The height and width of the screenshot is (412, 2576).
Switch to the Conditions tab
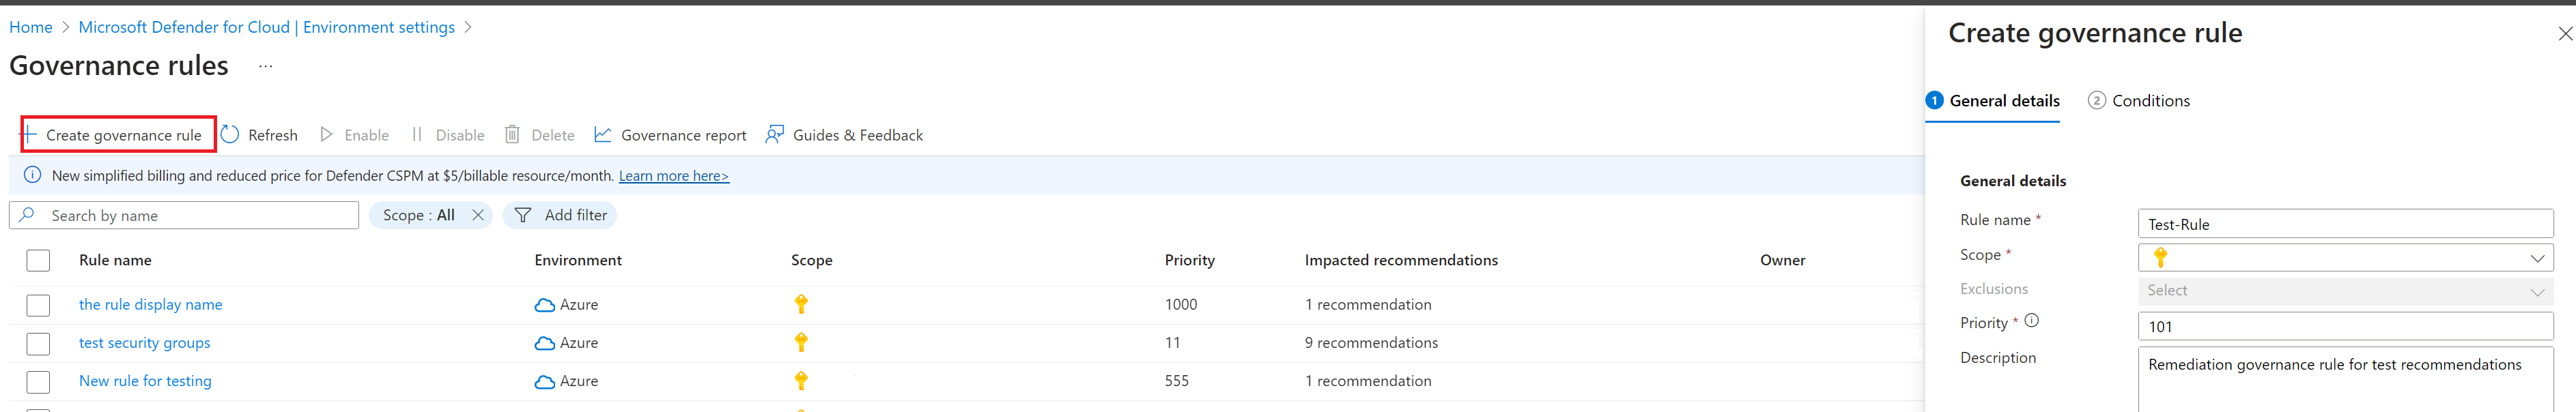[x=2139, y=100]
